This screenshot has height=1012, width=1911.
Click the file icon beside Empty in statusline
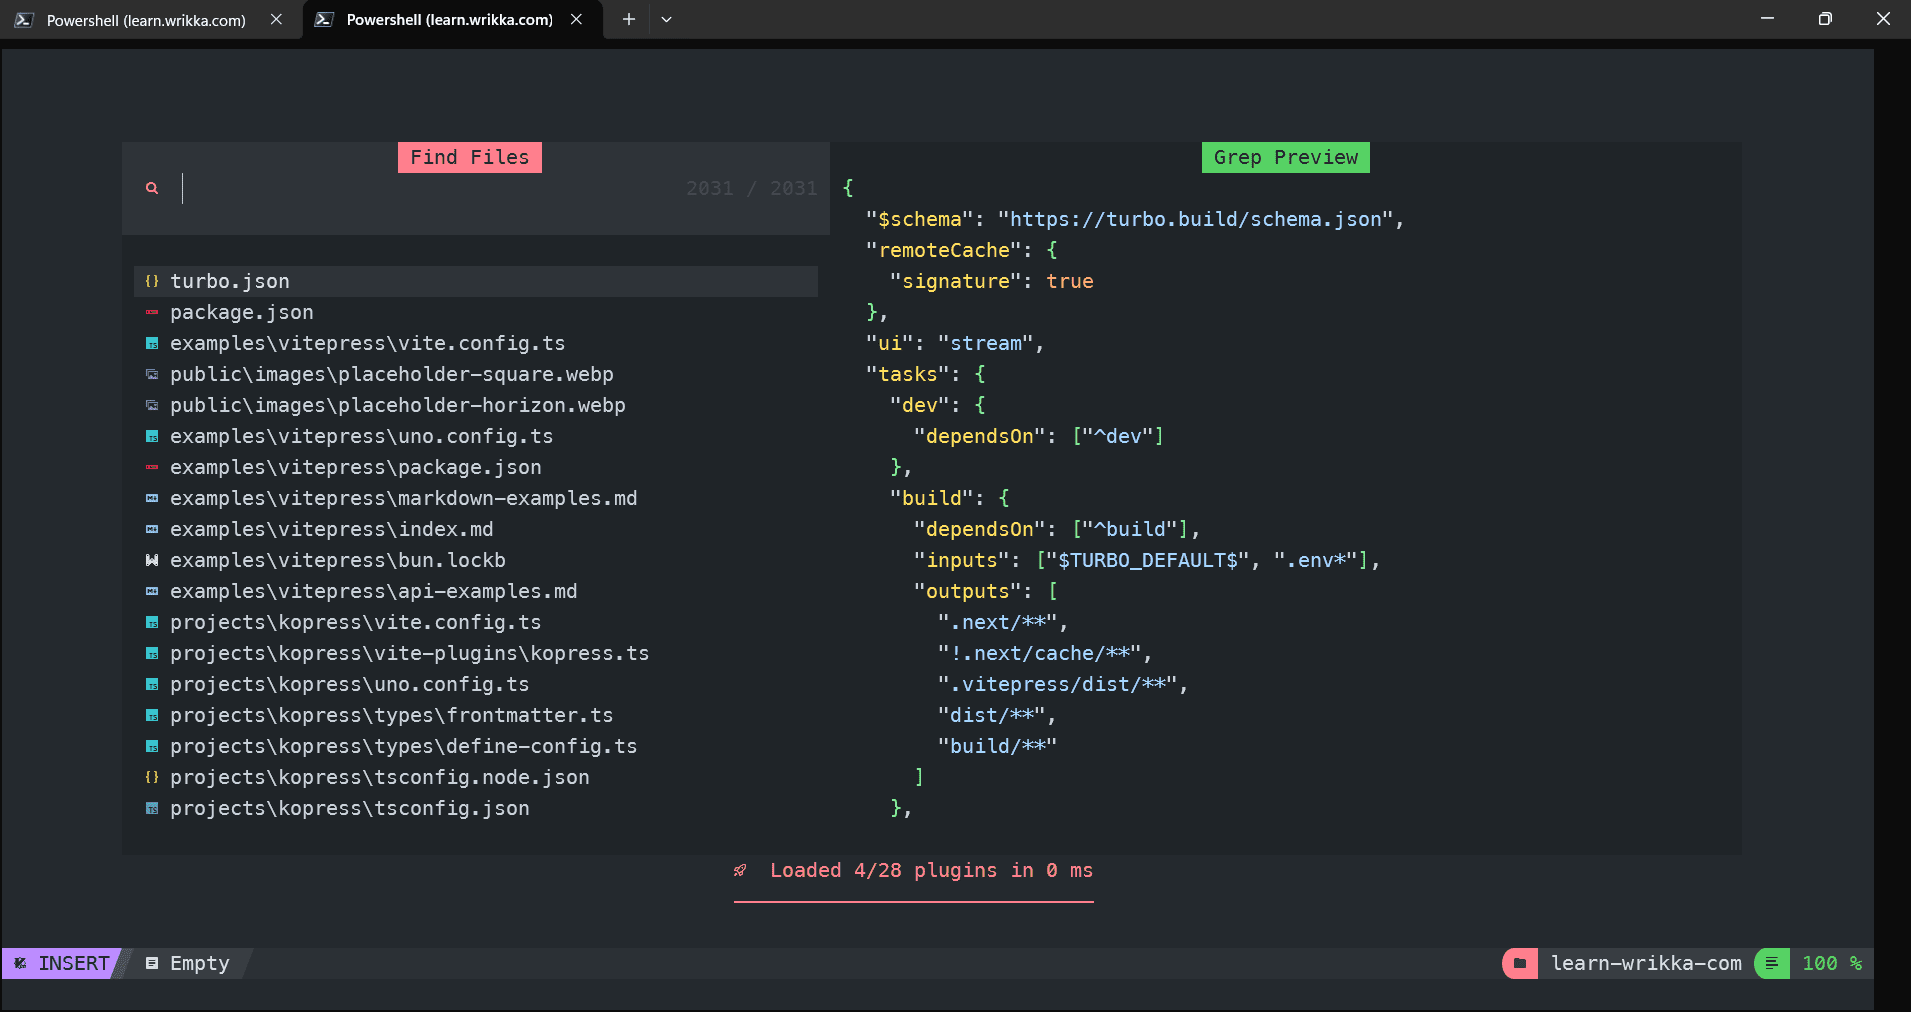coord(152,963)
